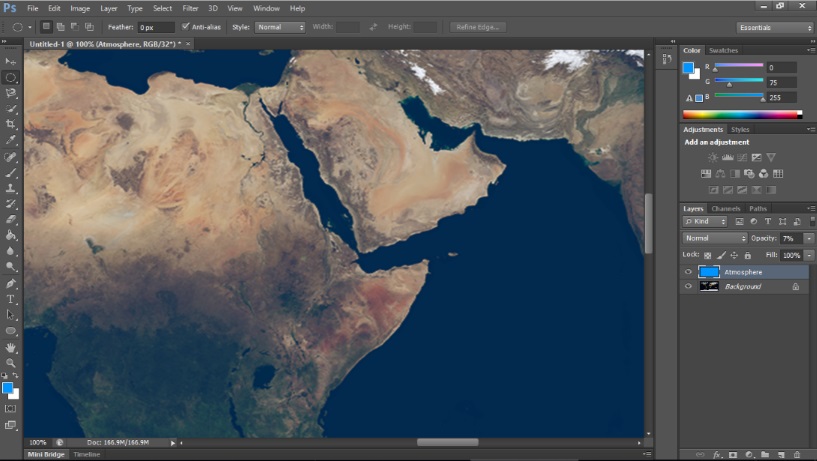The width and height of the screenshot is (817, 461).
Task: Click the Eyedropper tool
Action: point(11,140)
